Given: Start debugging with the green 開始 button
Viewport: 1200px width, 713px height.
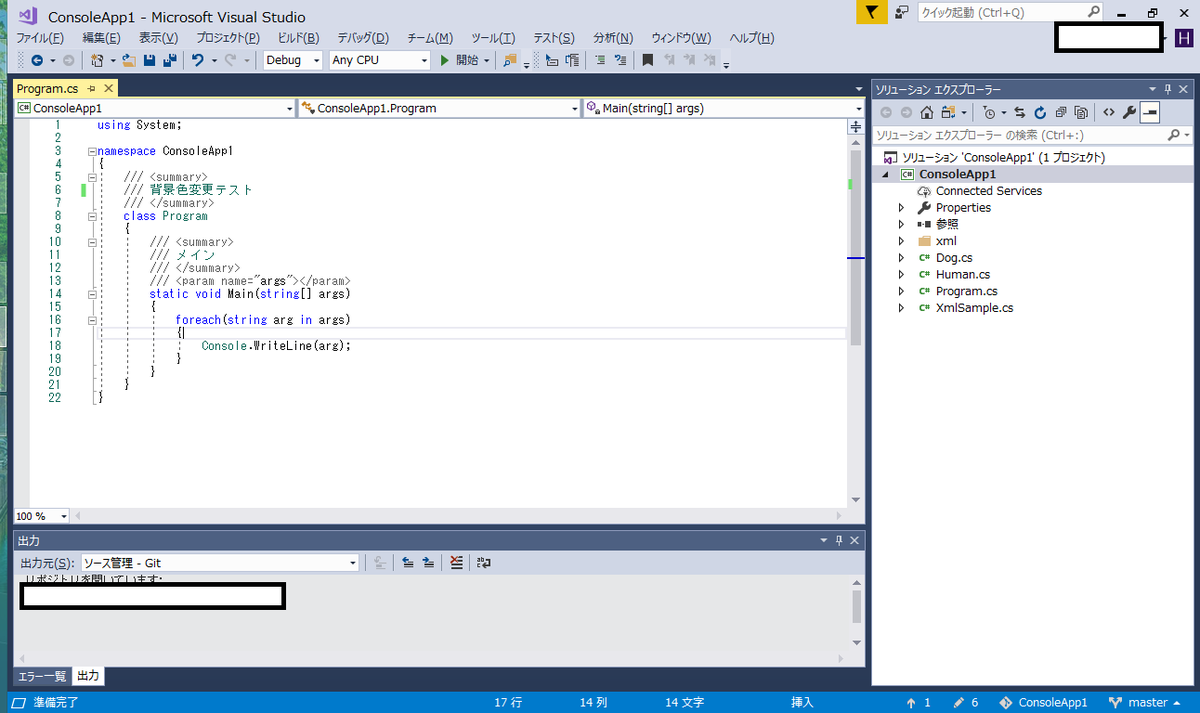Looking at the screenshot, I should tap(460, 60).
